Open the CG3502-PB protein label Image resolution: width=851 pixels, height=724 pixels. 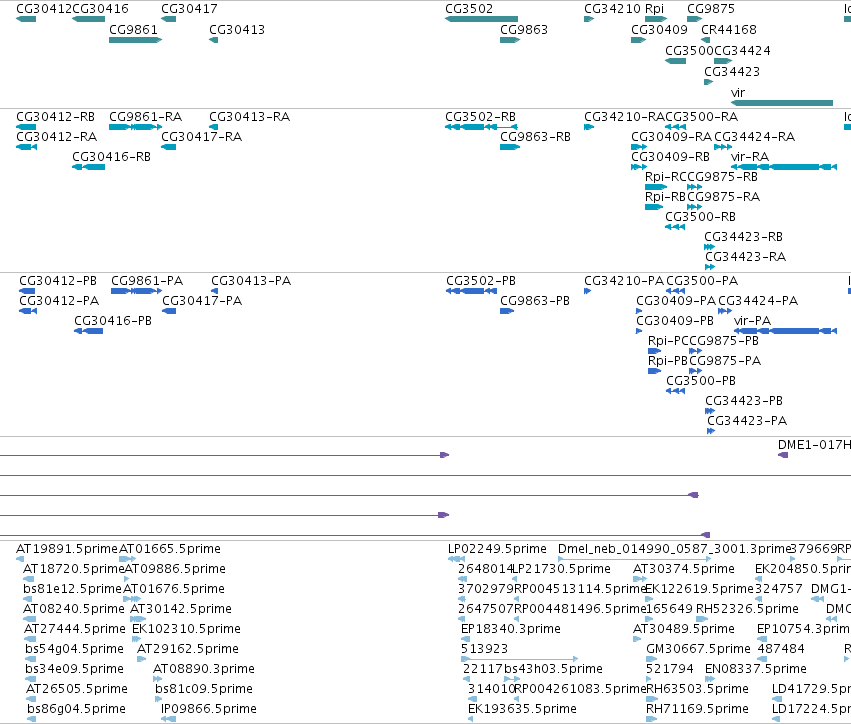(x=481, y=281)
